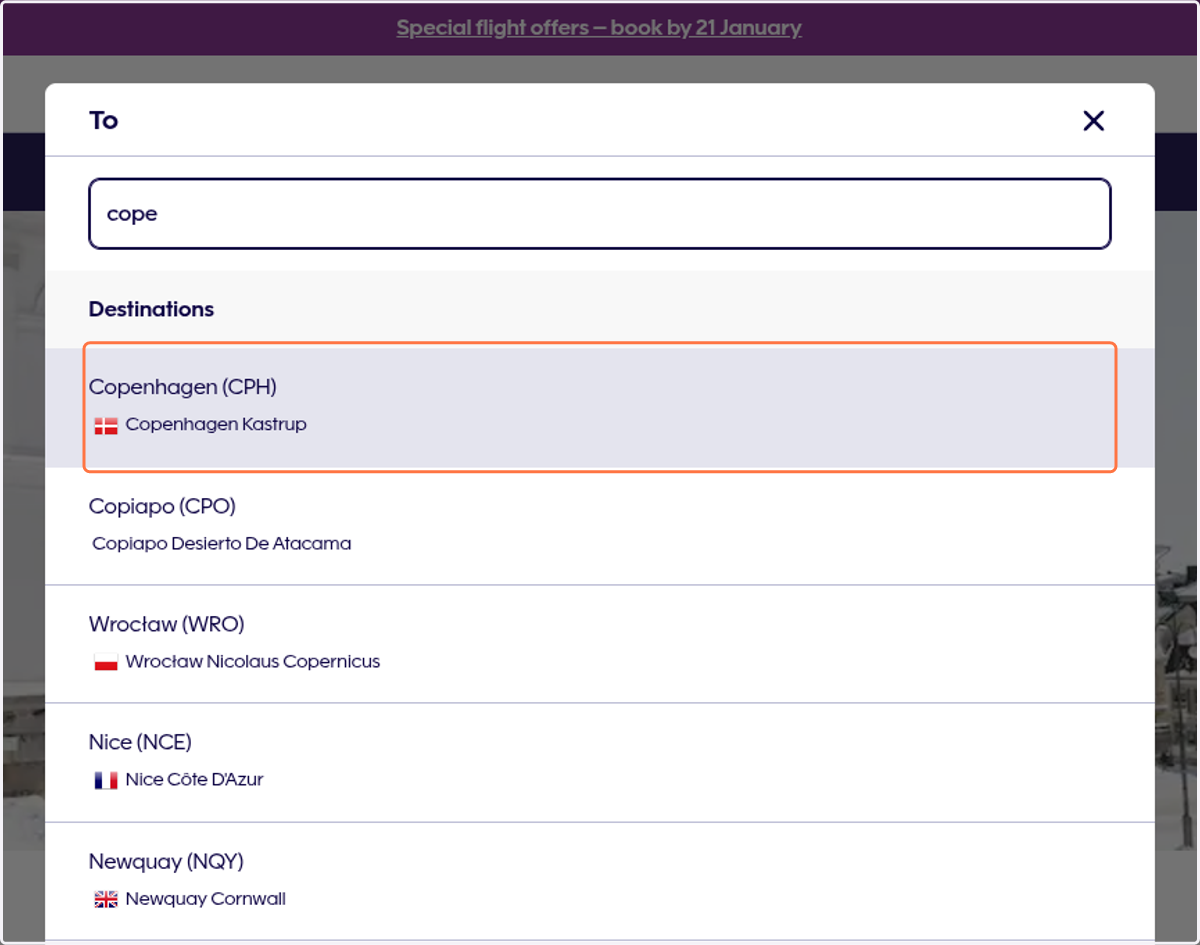The image size is (1200, 945).
Task: Pick Nice (NCE) destination
Action: point(600,762)
